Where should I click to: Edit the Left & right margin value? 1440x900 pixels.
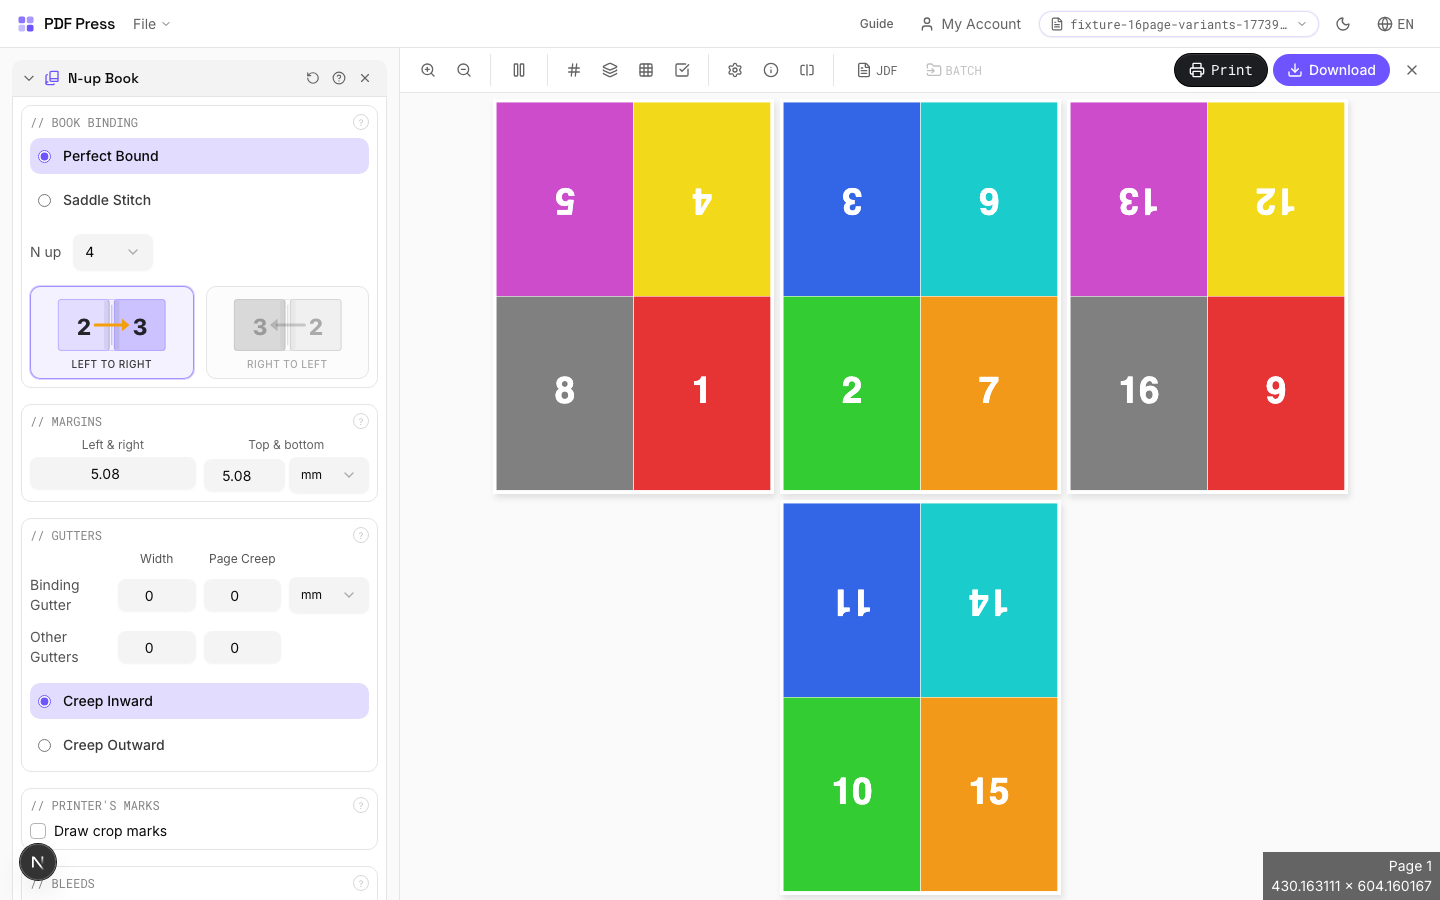click(112, 473)
